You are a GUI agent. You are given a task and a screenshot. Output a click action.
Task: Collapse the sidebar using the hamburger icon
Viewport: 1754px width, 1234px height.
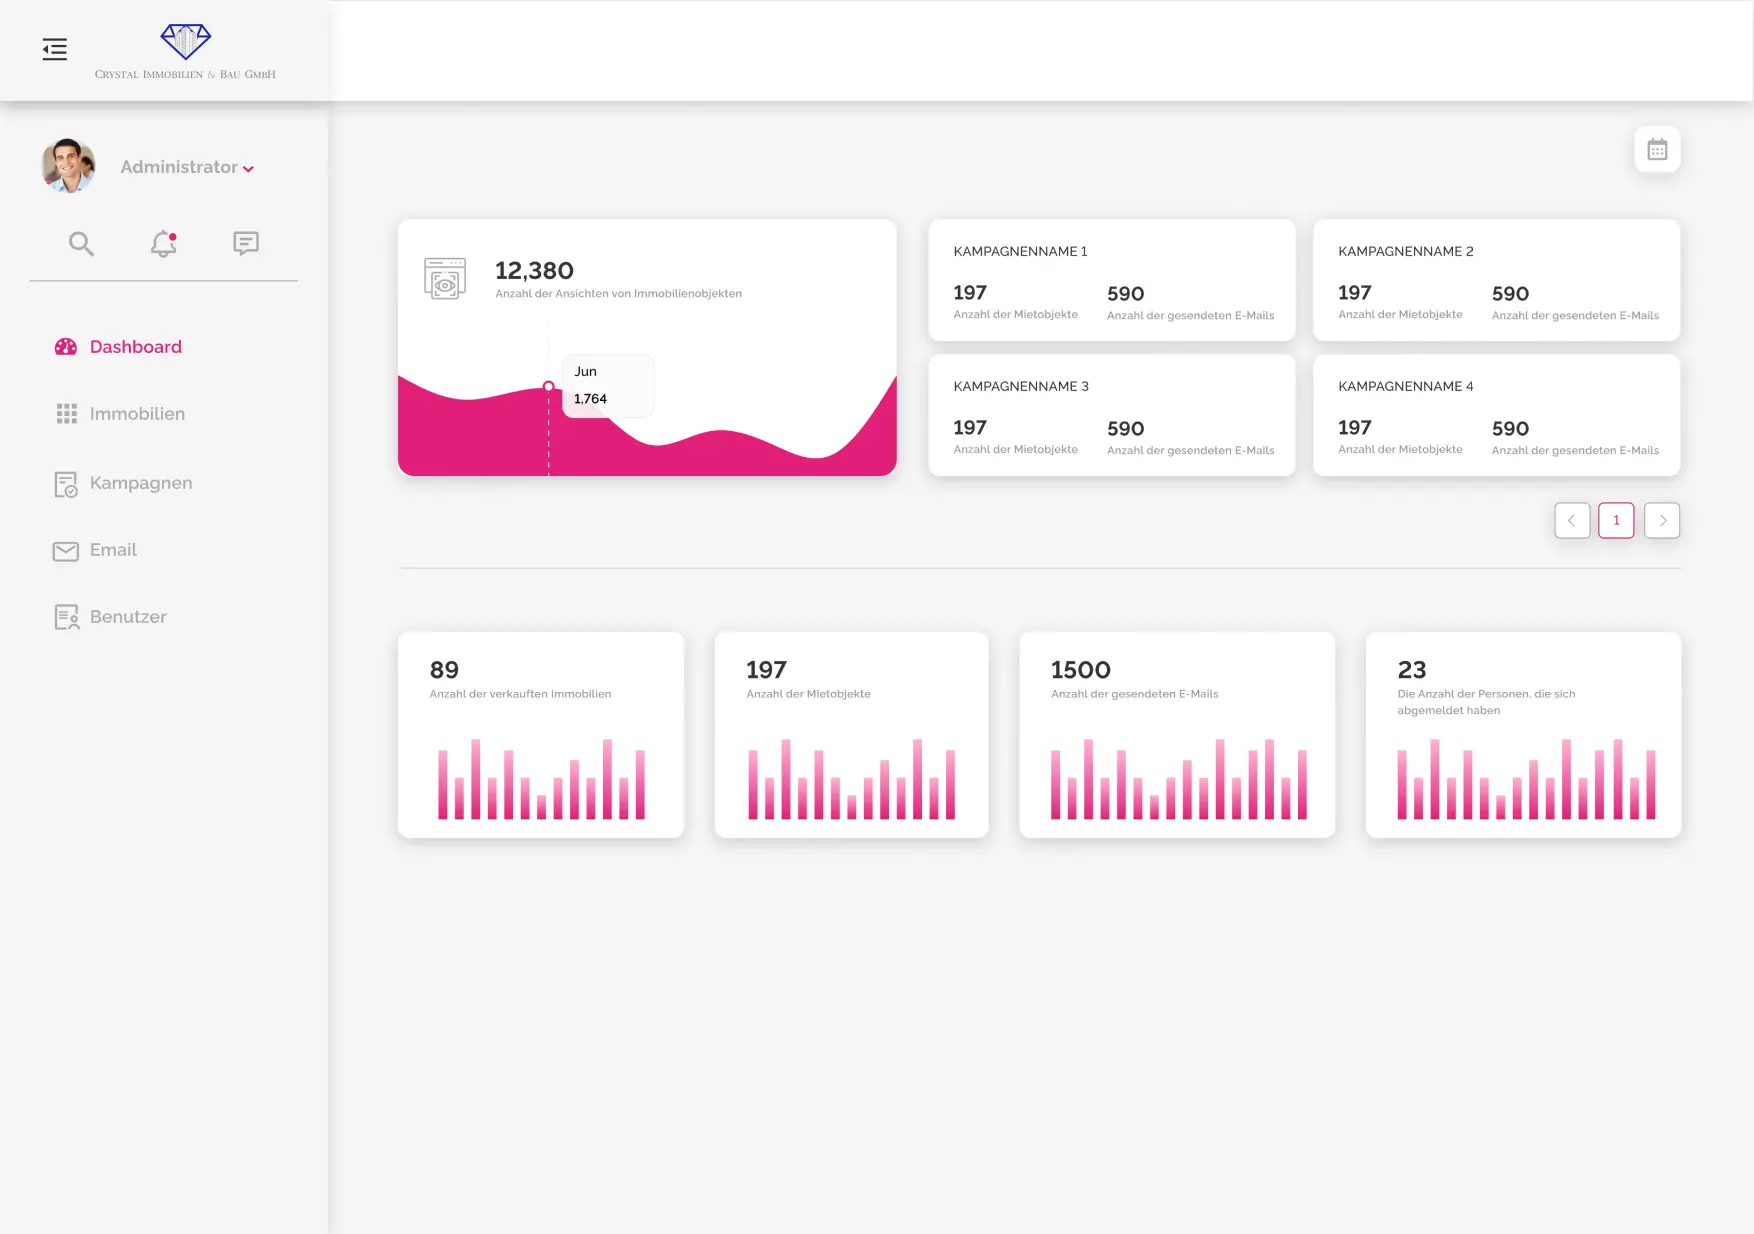55,49
